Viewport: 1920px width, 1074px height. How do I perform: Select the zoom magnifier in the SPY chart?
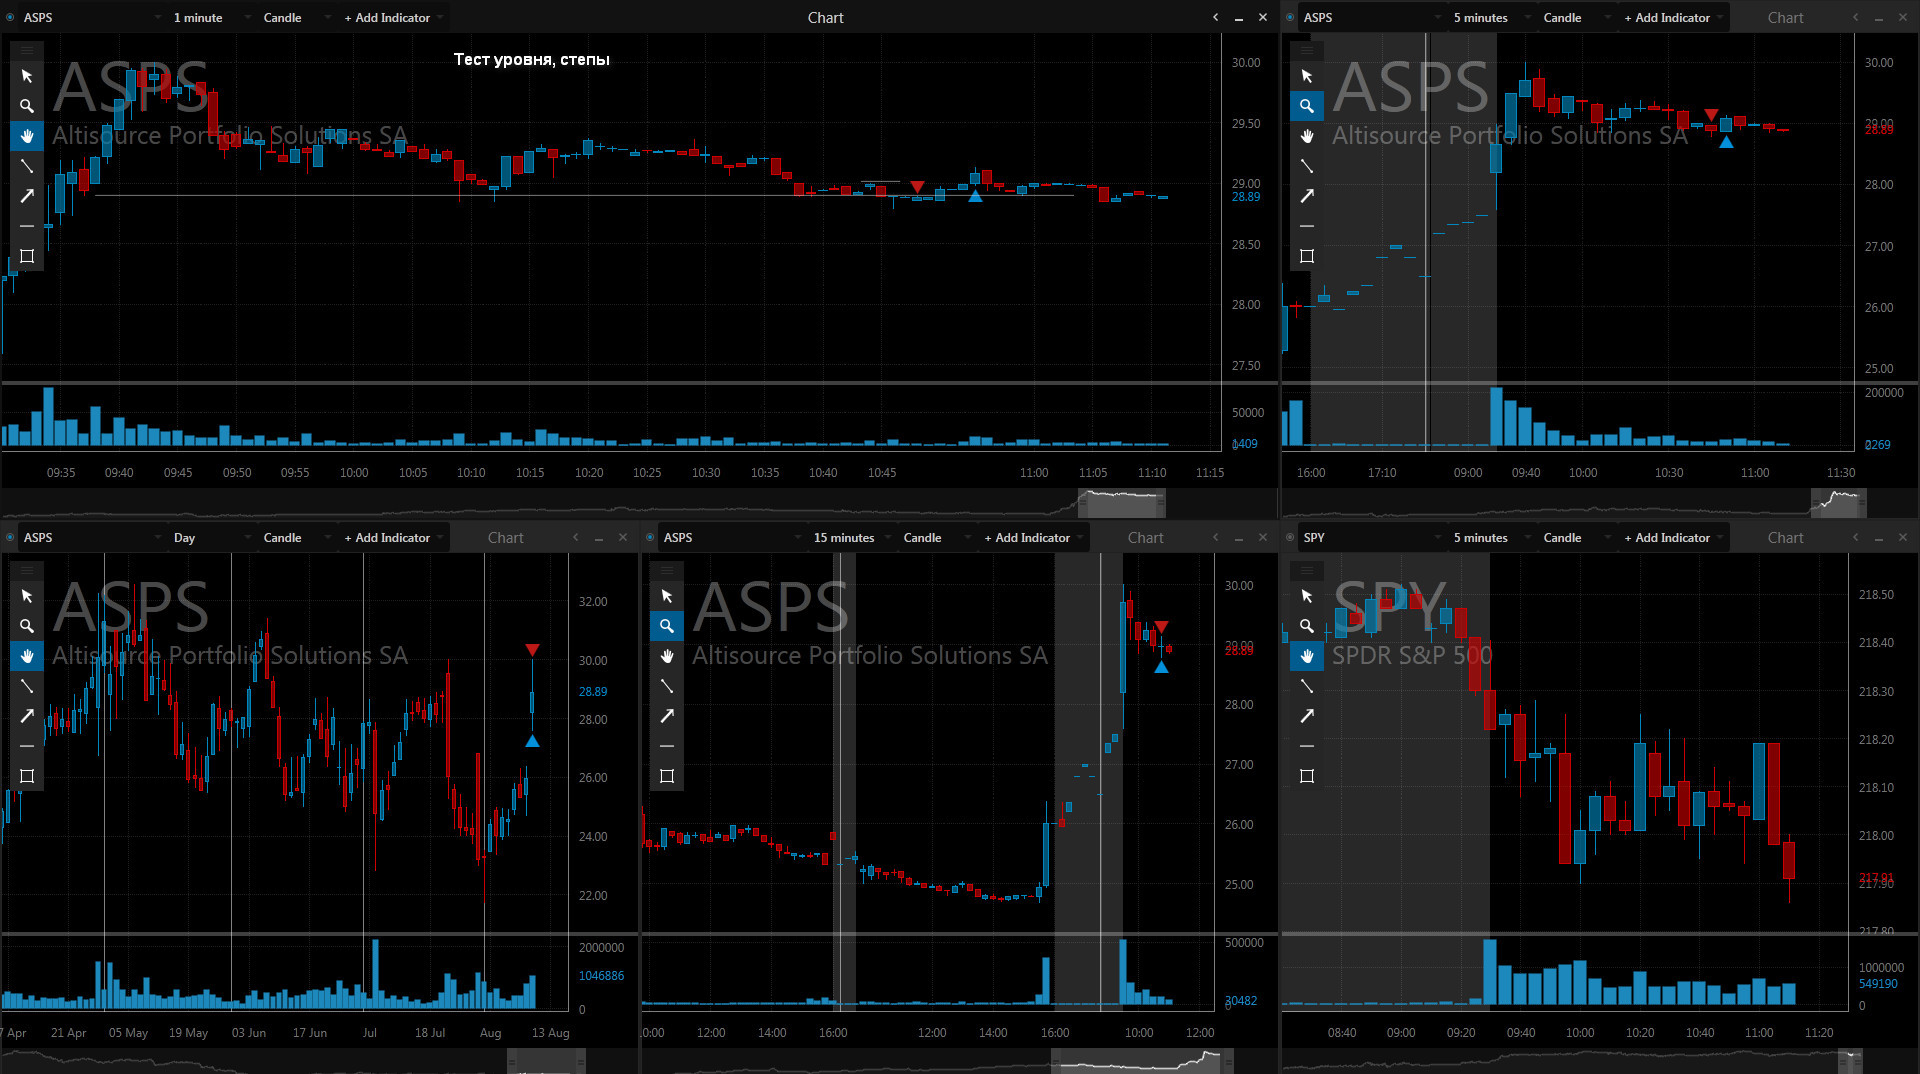click(1307, 626)
